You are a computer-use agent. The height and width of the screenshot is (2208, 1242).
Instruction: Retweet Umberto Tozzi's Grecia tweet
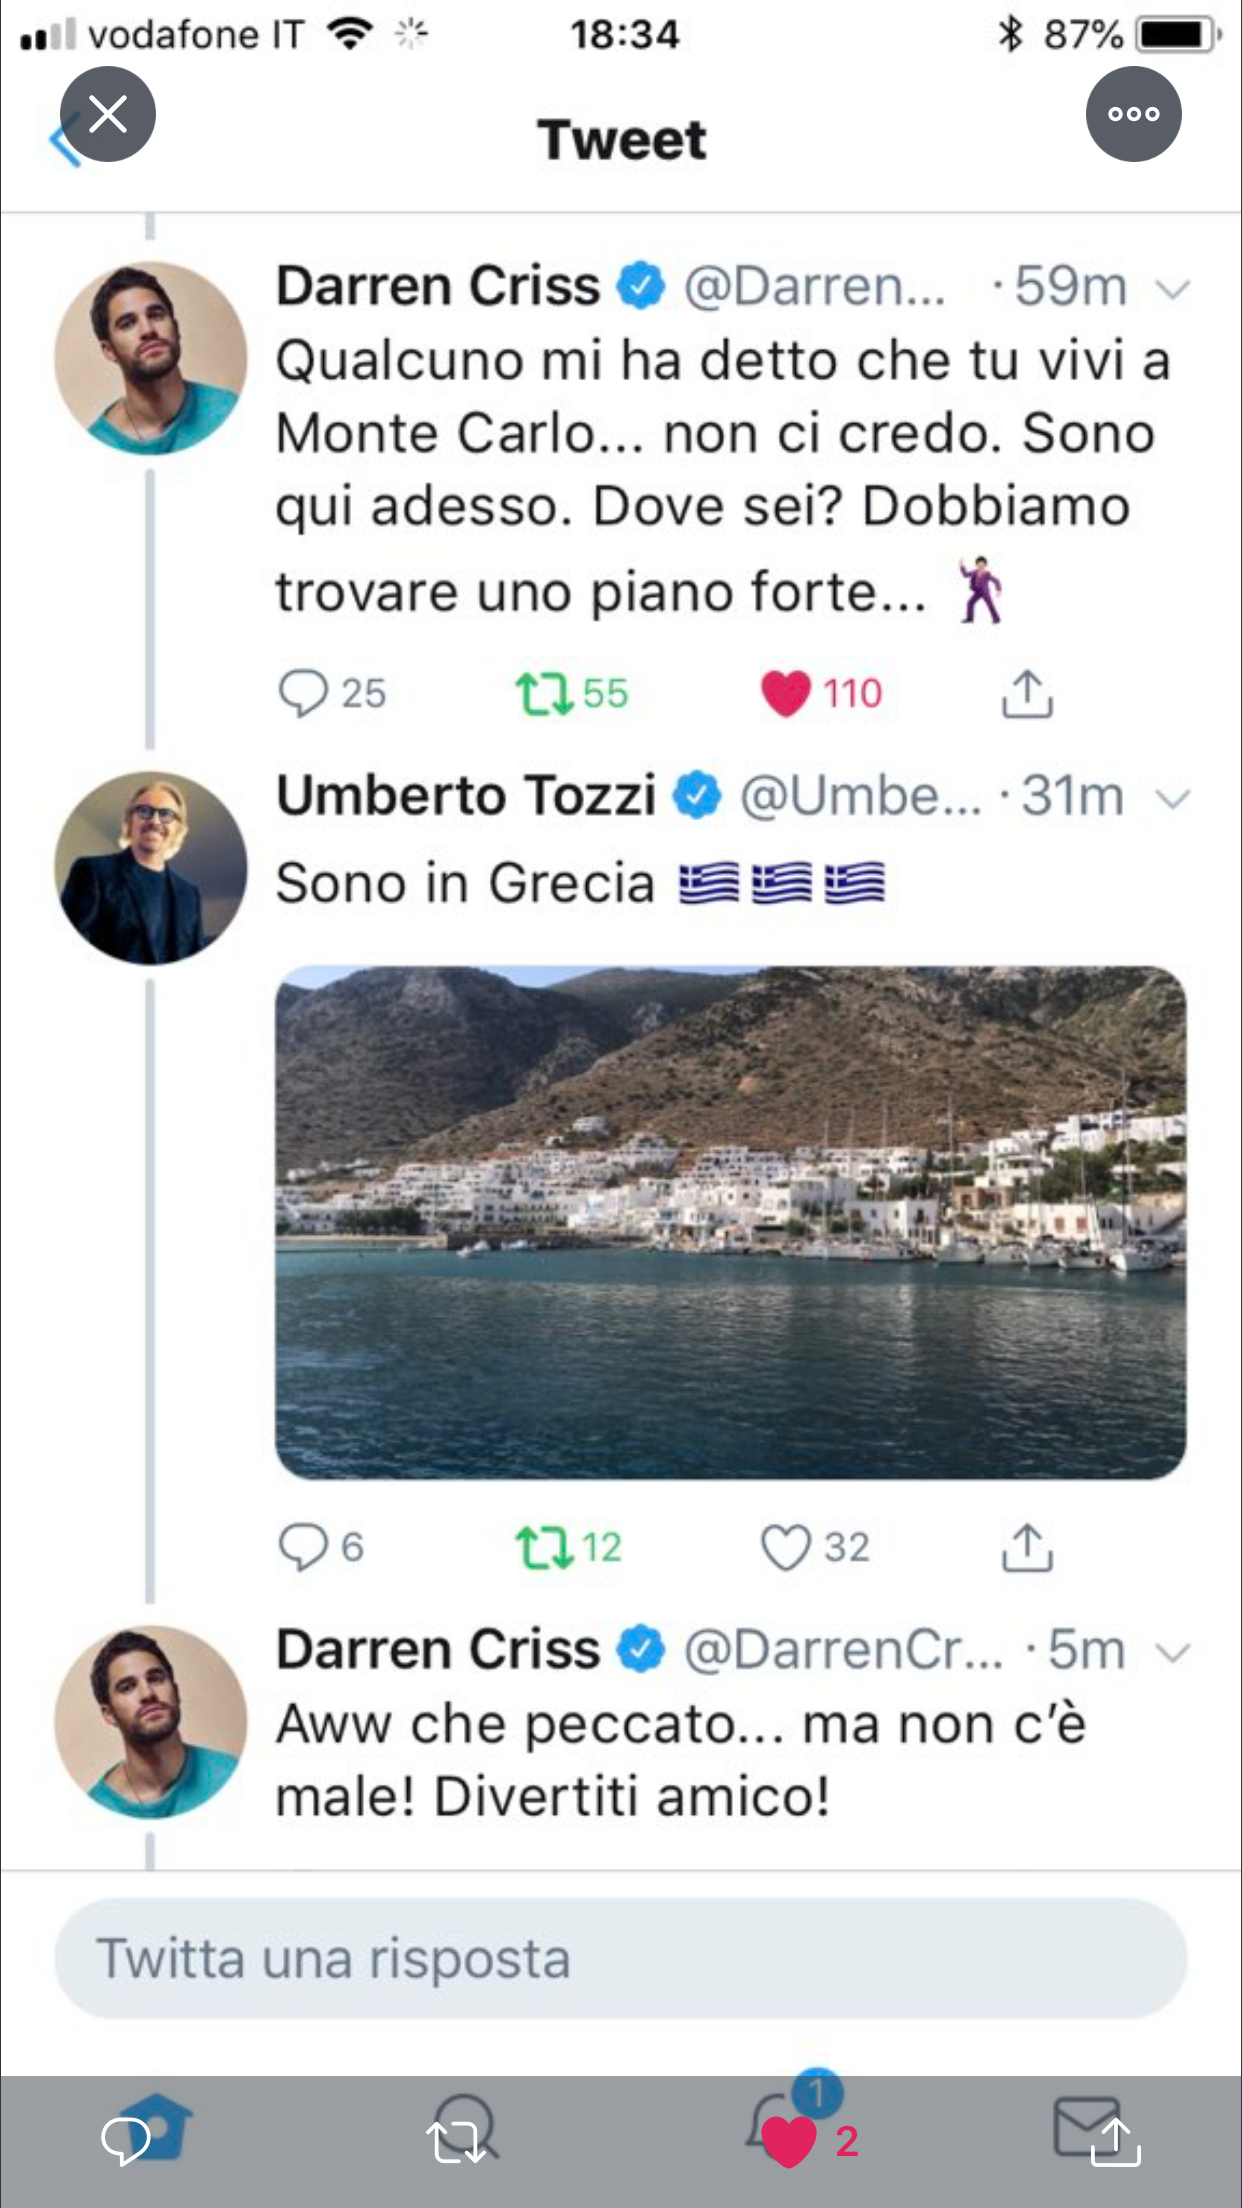pyautogui.click(x=544, y=1547)
